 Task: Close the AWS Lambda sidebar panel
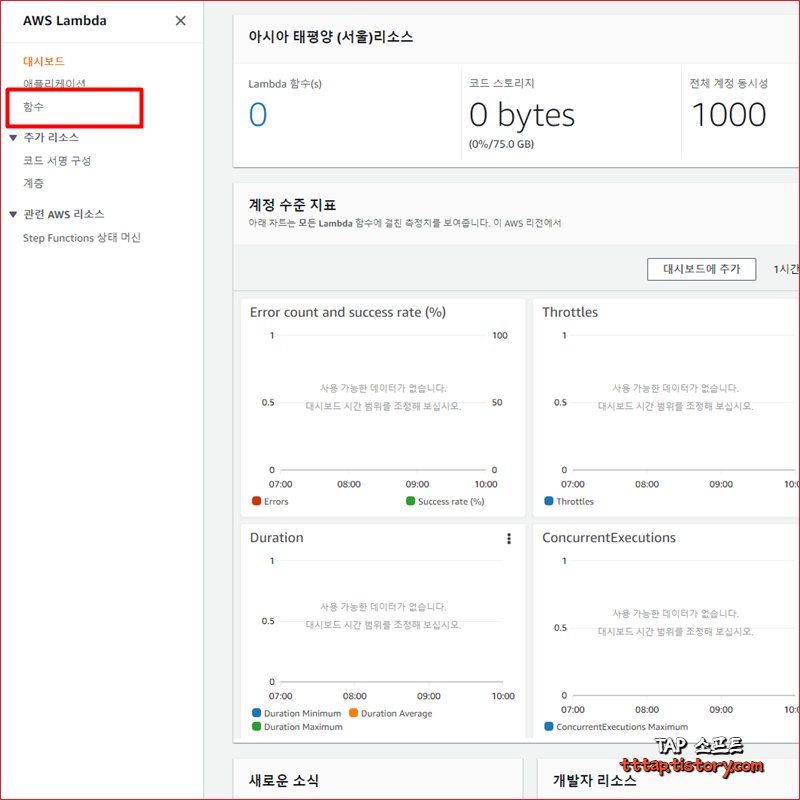181,21
